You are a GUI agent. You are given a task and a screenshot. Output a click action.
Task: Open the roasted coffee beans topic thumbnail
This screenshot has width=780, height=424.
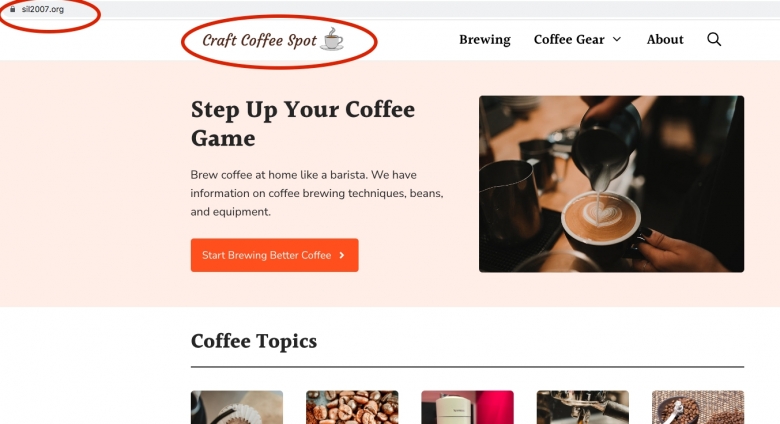[352, 407]
